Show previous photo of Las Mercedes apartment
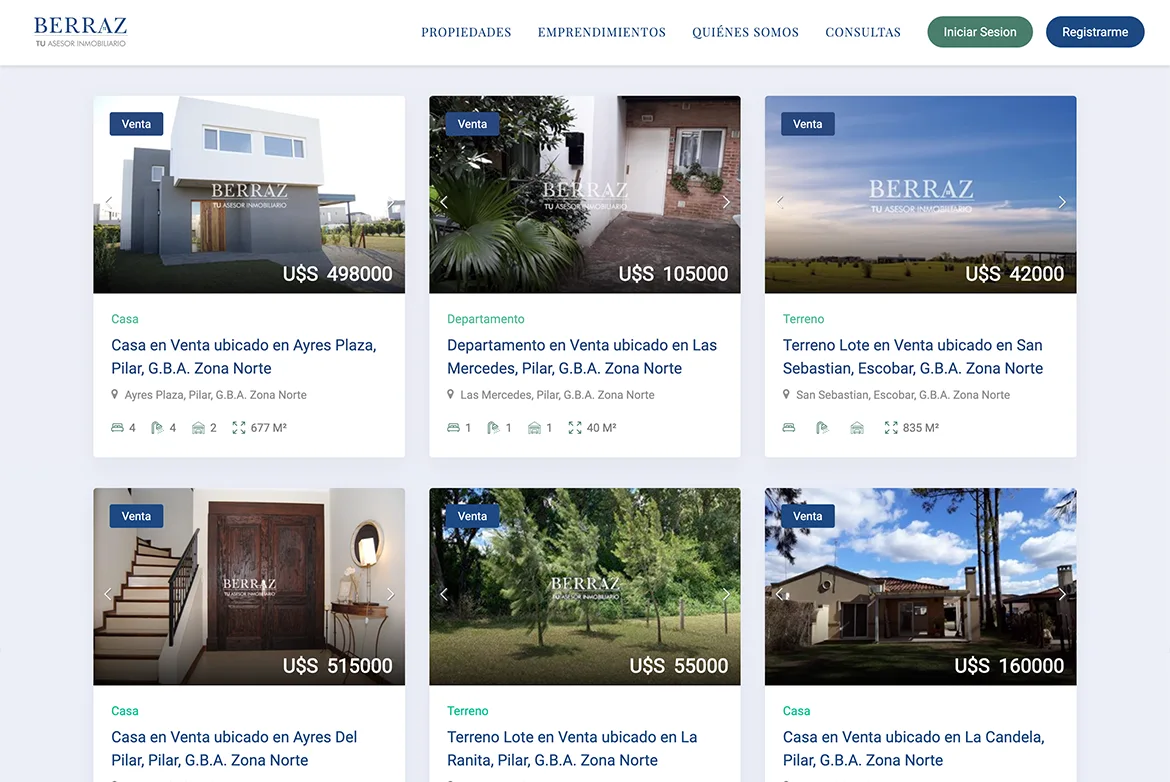This screenshot has width=1170, height=782. click(444, 202)
